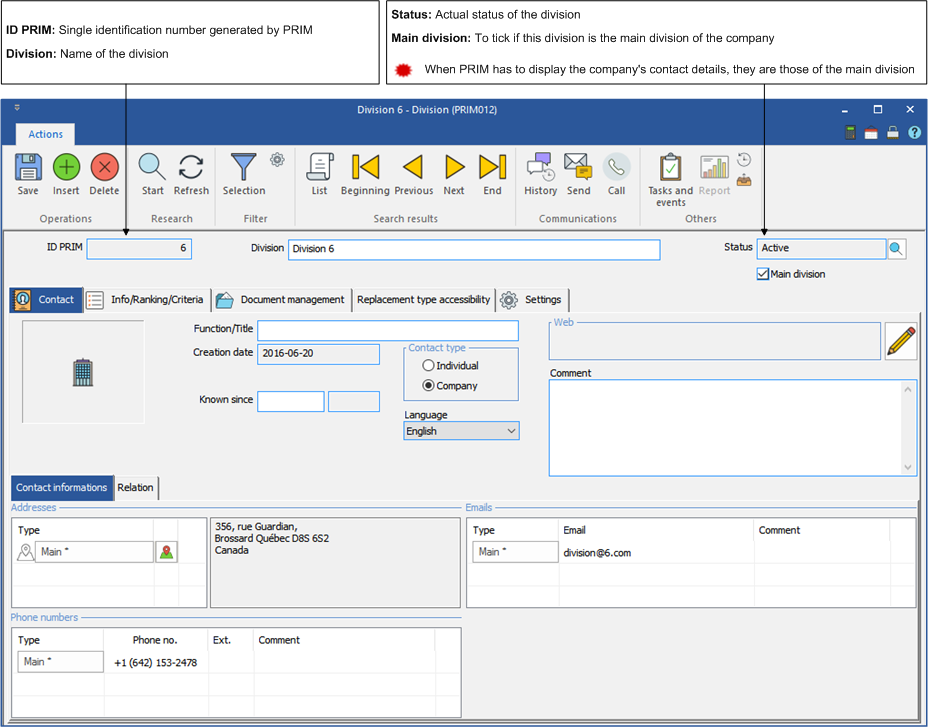Image resolution: width=928 pixels, height=727 pixels.
Task: Click the printer icon in the title bar
Action: pyautogui.click(x=893, y=133)
